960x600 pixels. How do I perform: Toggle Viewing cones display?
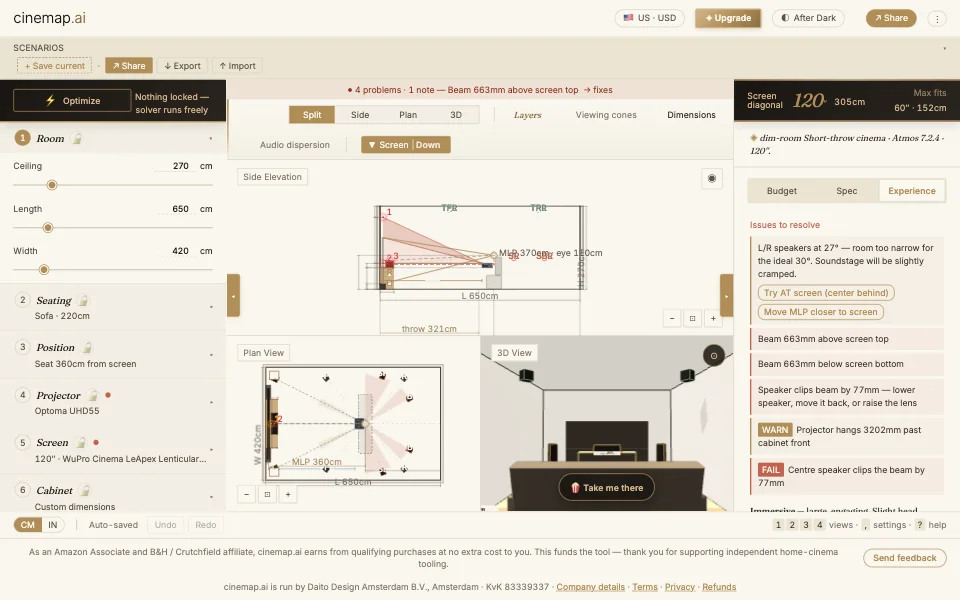(606, 115)
